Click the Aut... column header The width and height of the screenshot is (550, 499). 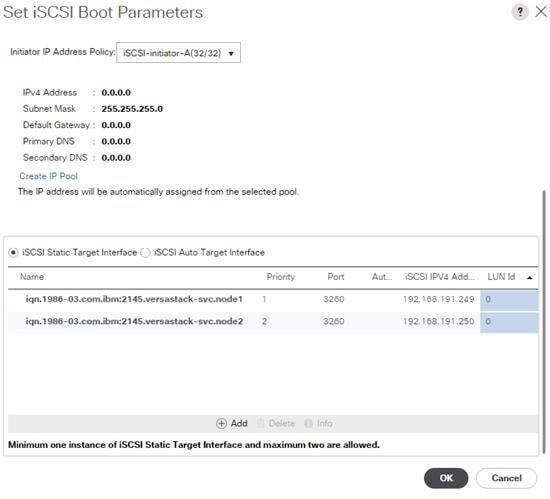click(x=382, y=277)
